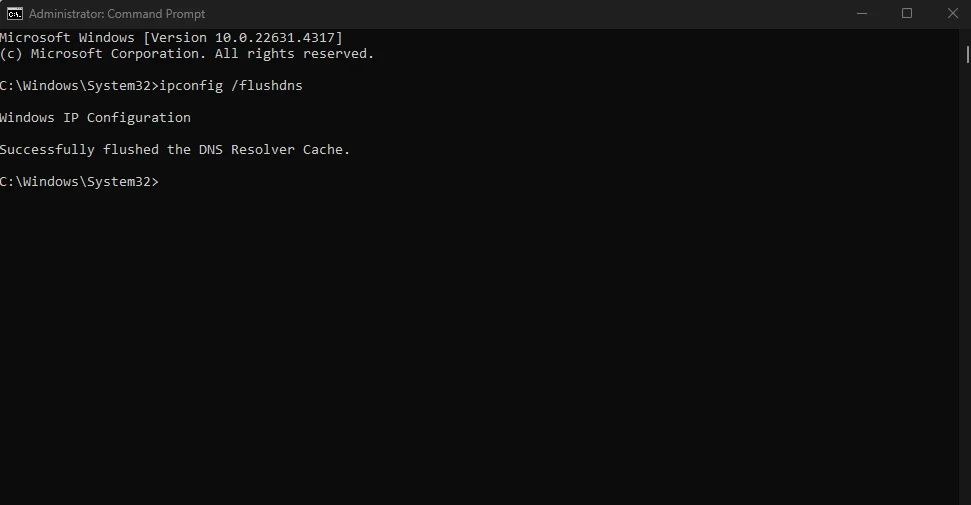
Task: Minimize the Command Prompt window
Action: 861,14
